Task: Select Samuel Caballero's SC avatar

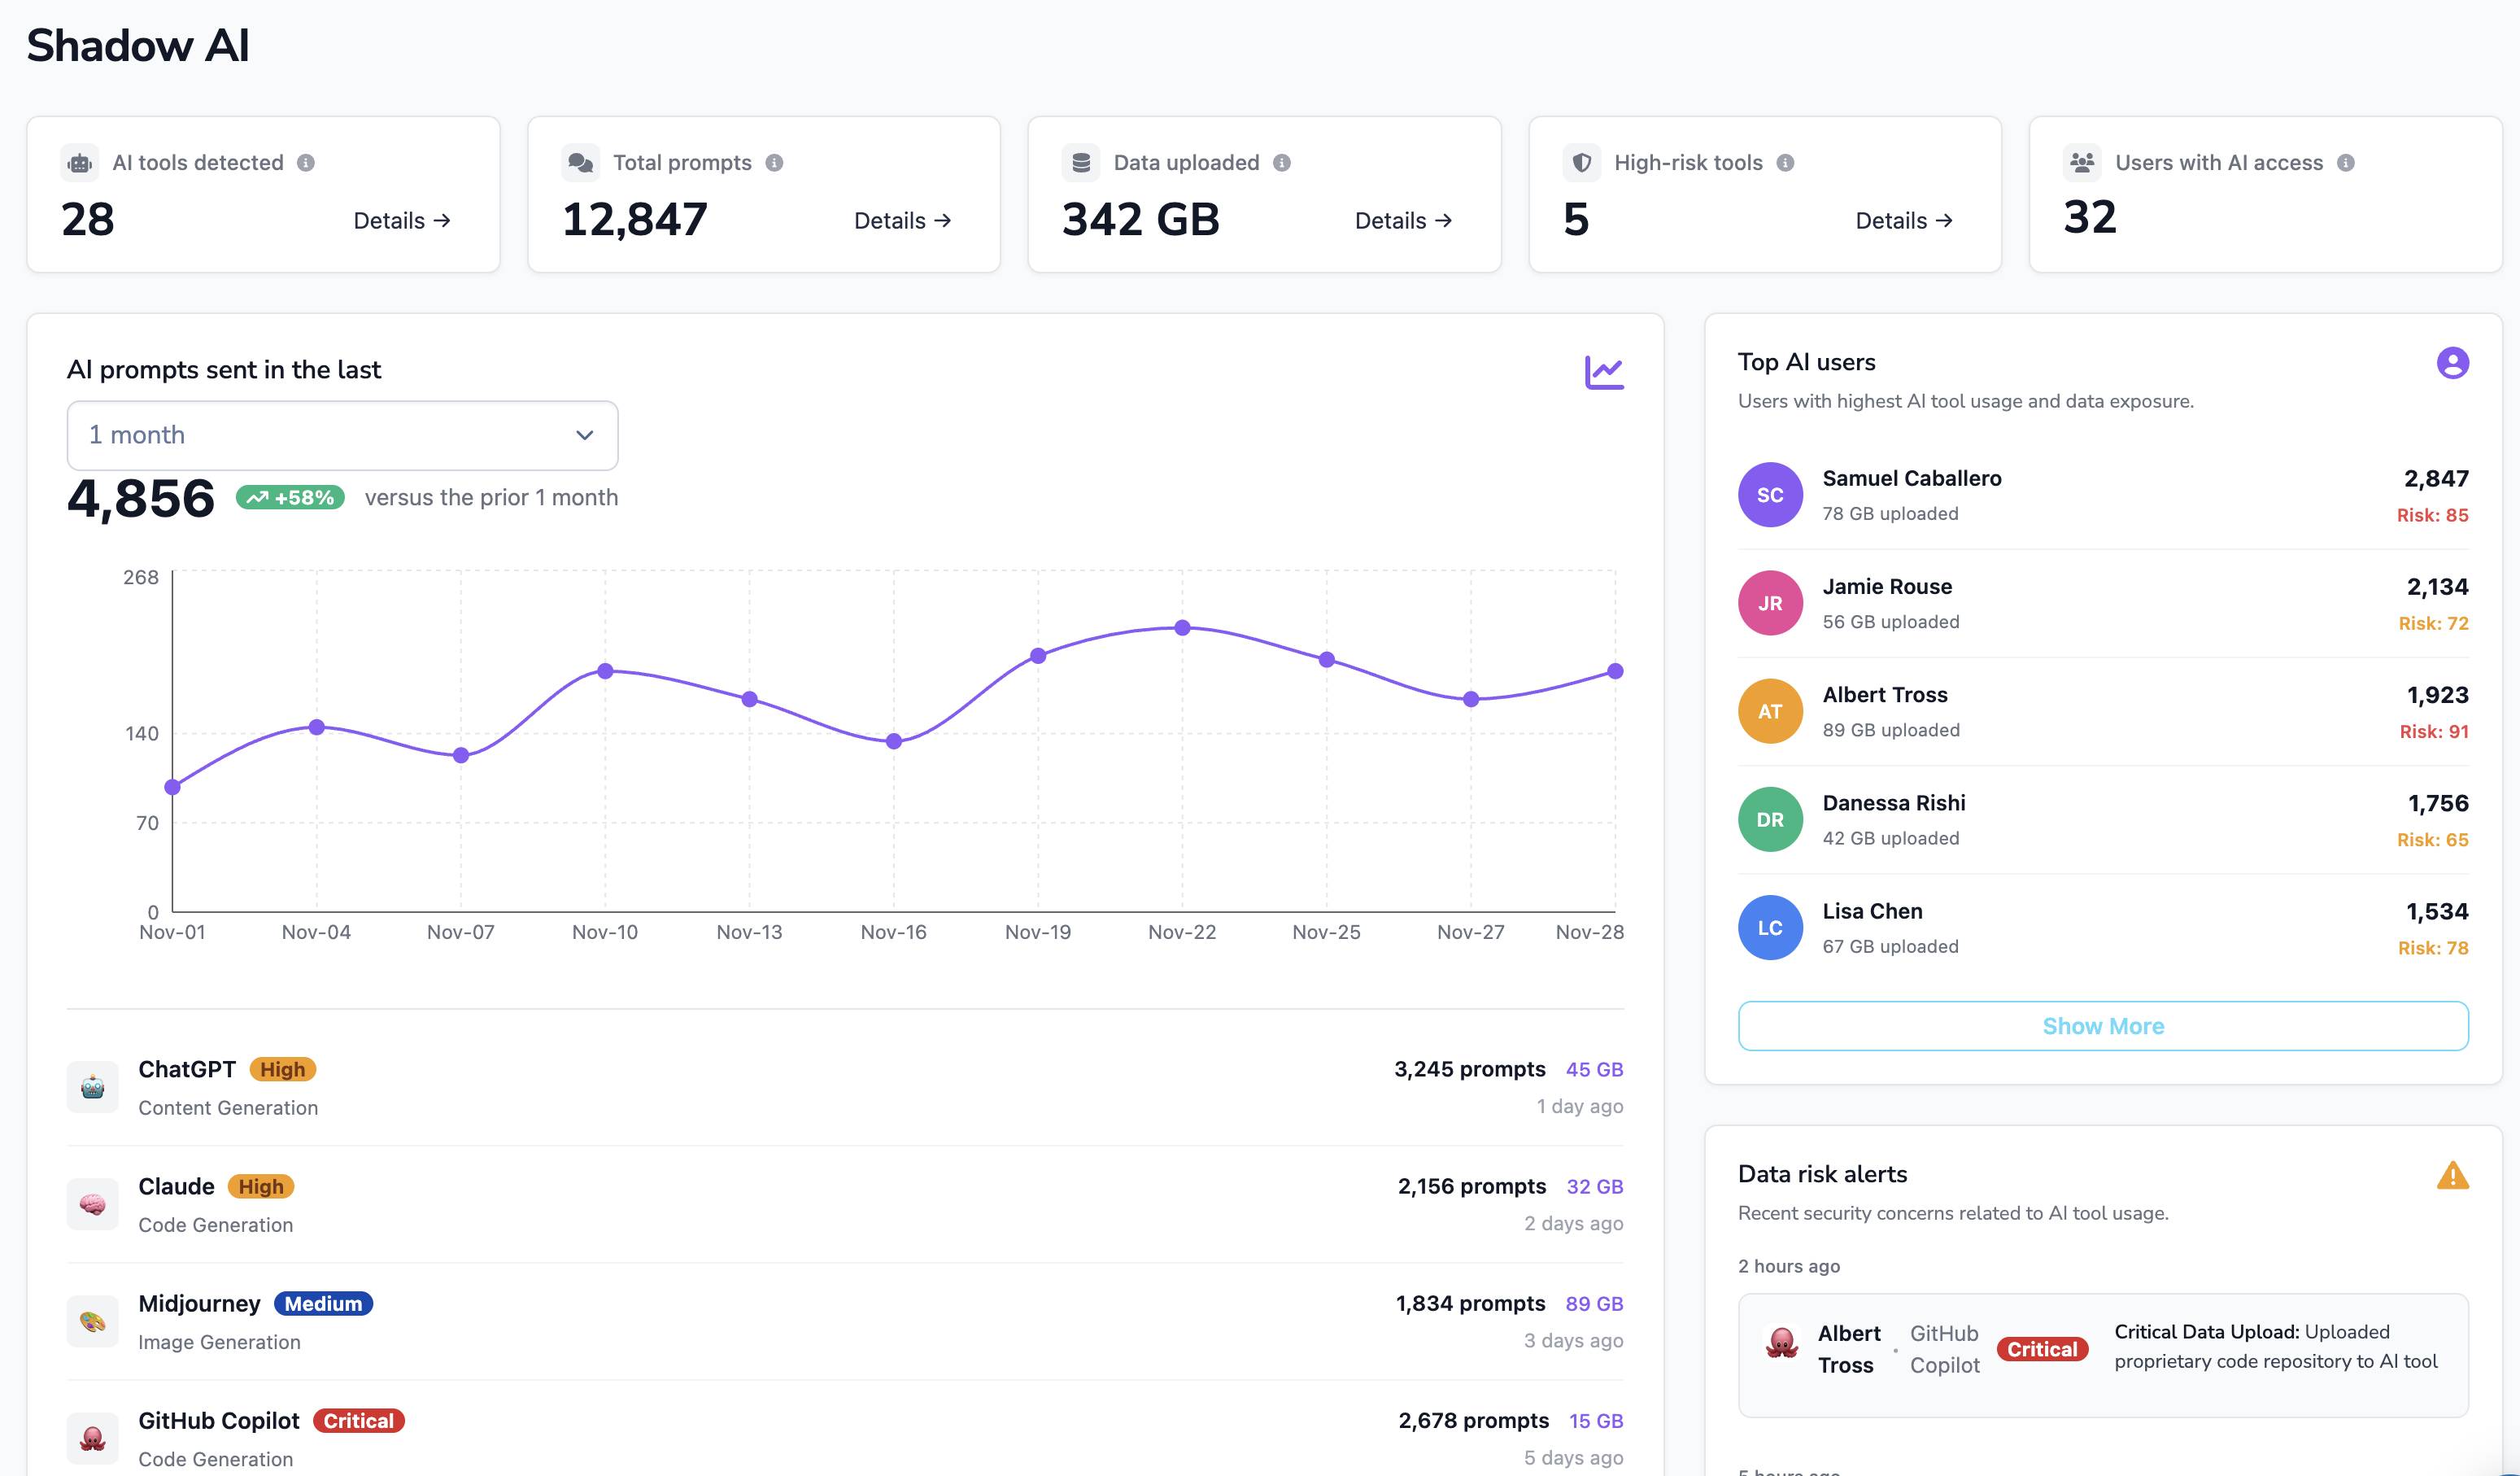Action: [1770, 495]
